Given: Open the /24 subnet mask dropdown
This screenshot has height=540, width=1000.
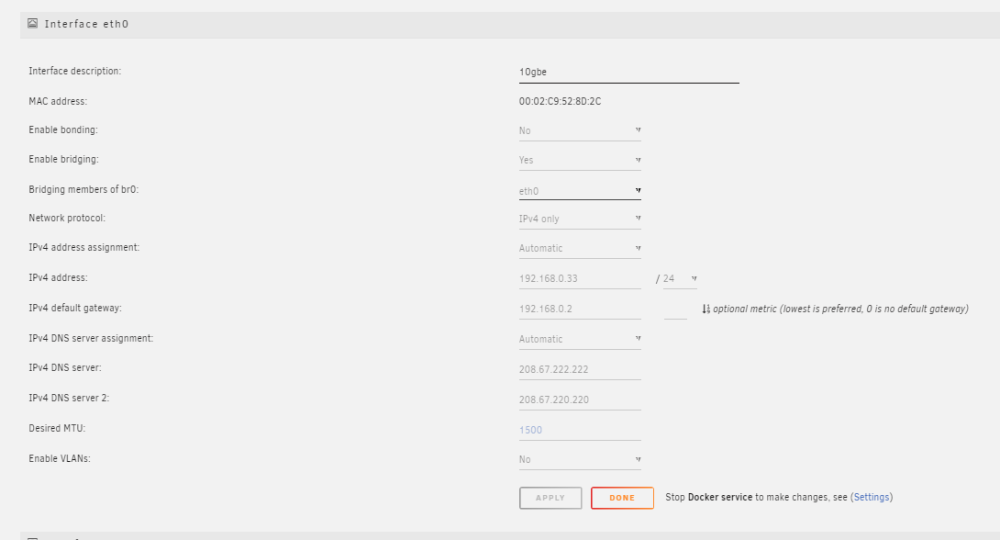Looking at the screenshot, I should [680, 279].
